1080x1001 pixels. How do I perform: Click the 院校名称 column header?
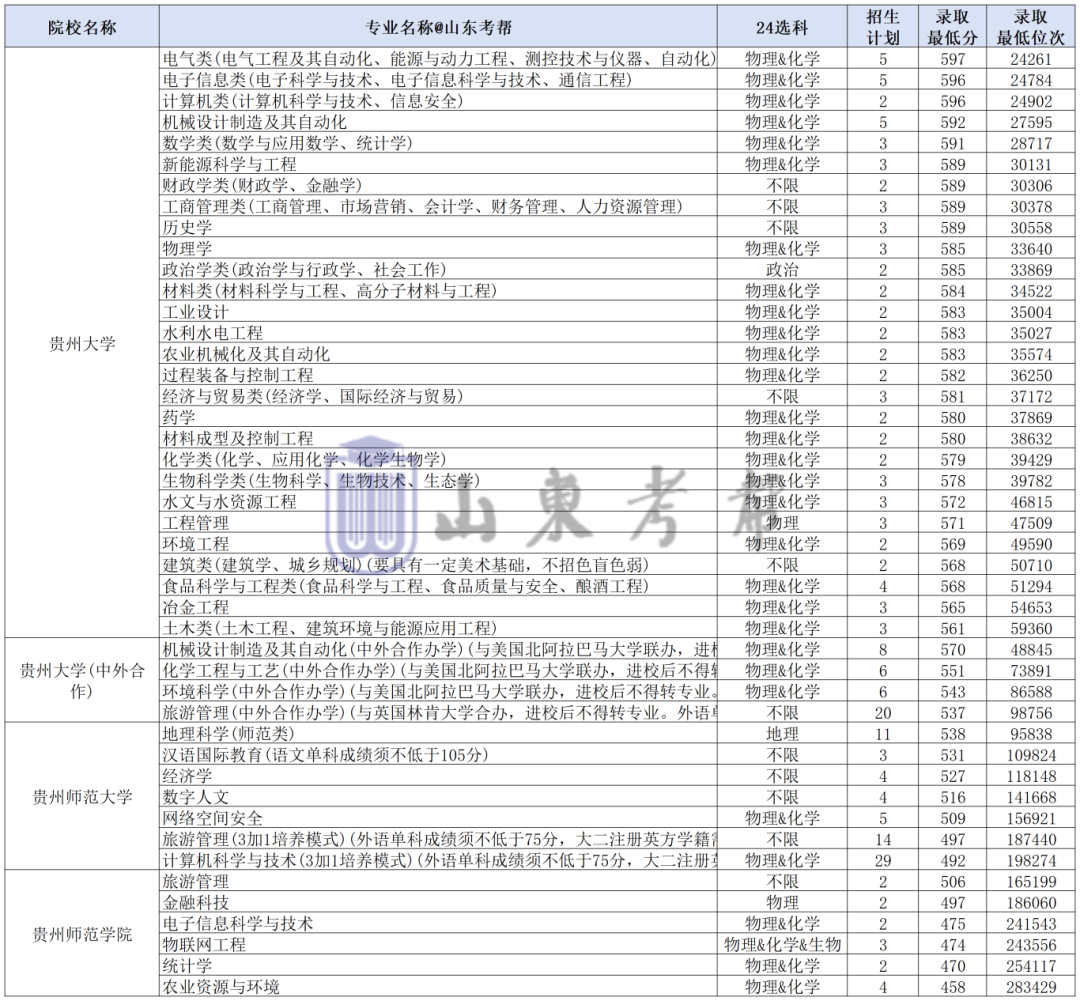82,28
